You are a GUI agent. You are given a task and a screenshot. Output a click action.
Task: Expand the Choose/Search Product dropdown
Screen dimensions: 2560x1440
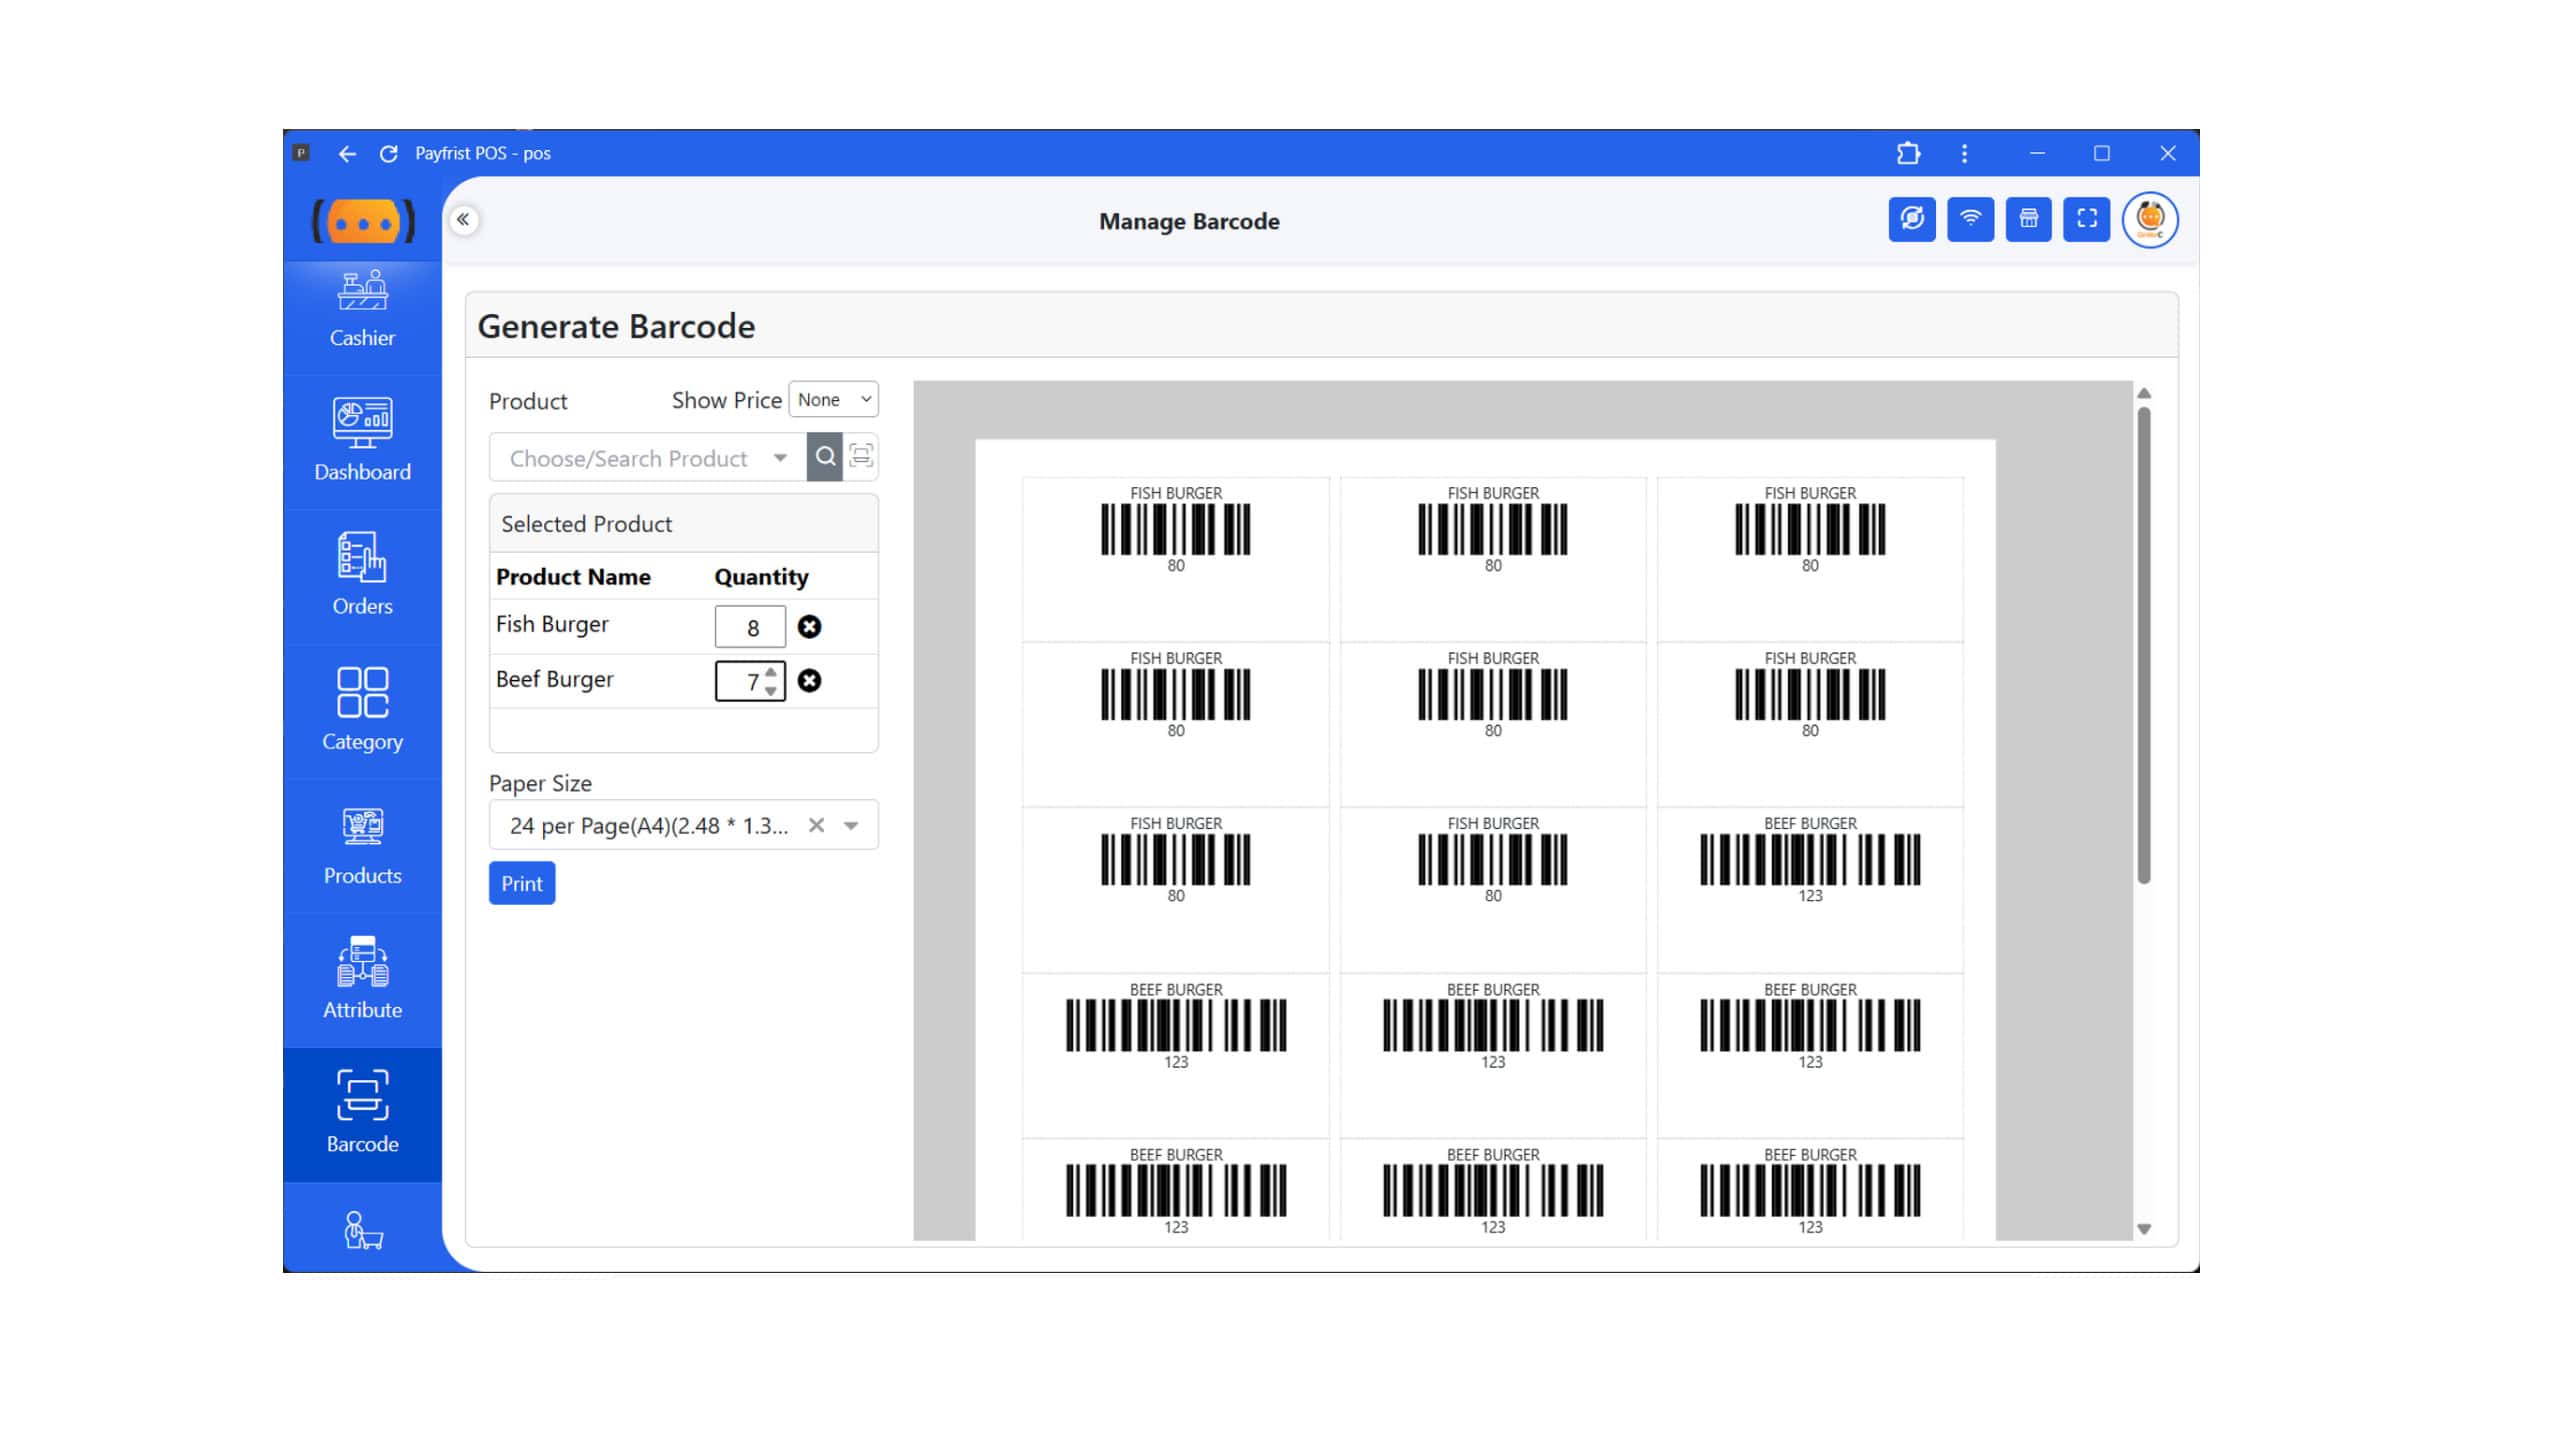click(779, 458)
